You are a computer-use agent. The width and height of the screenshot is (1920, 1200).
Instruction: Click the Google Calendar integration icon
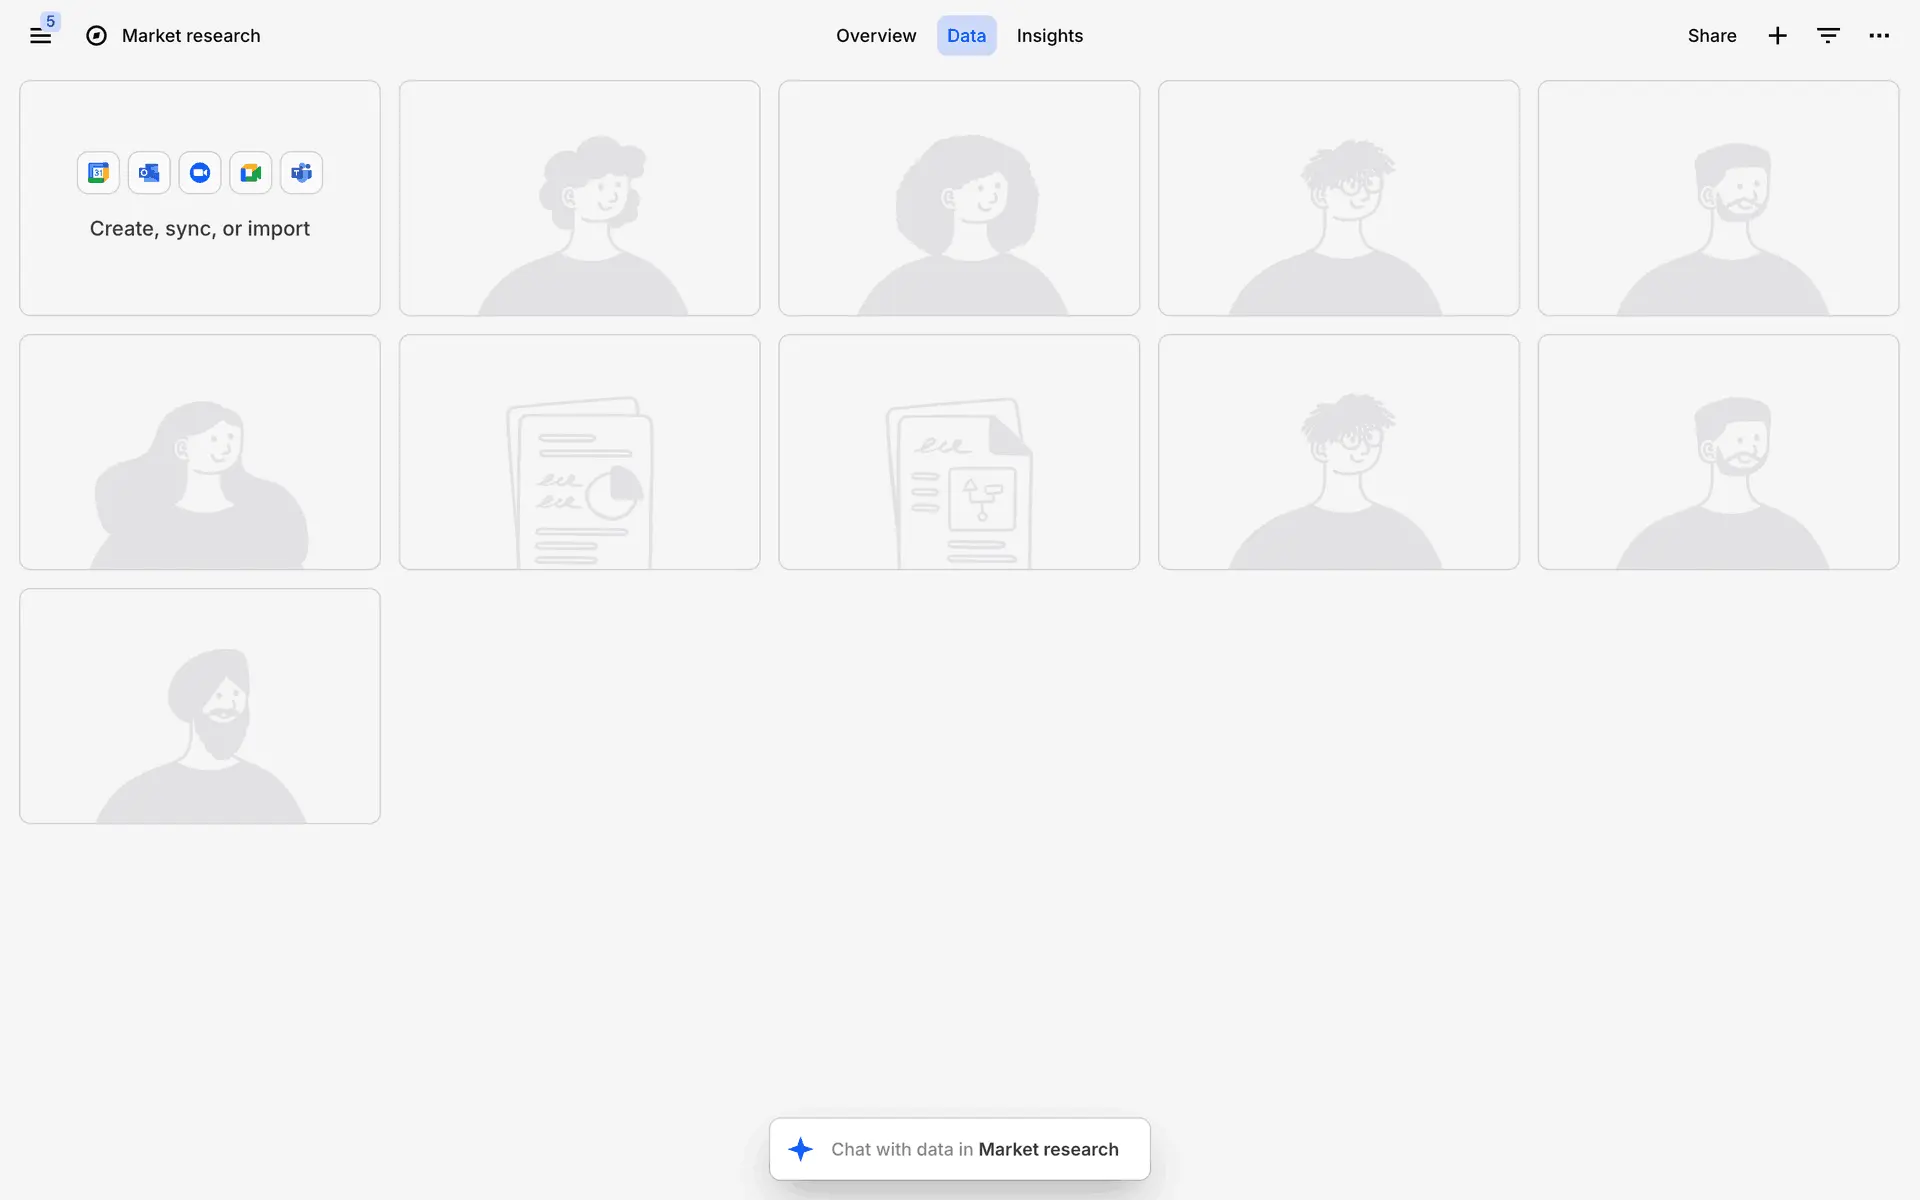[x=98, y=173]
